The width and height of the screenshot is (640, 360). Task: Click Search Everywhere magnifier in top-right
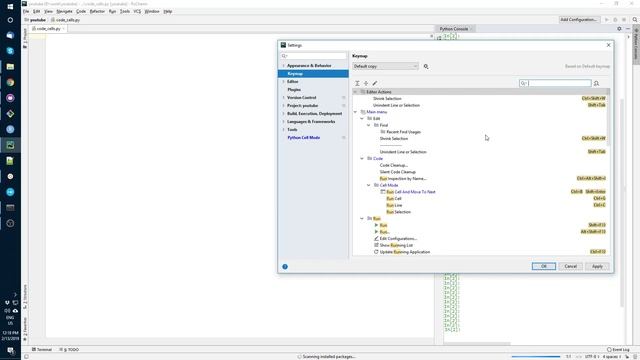click(x=635, y=20)
